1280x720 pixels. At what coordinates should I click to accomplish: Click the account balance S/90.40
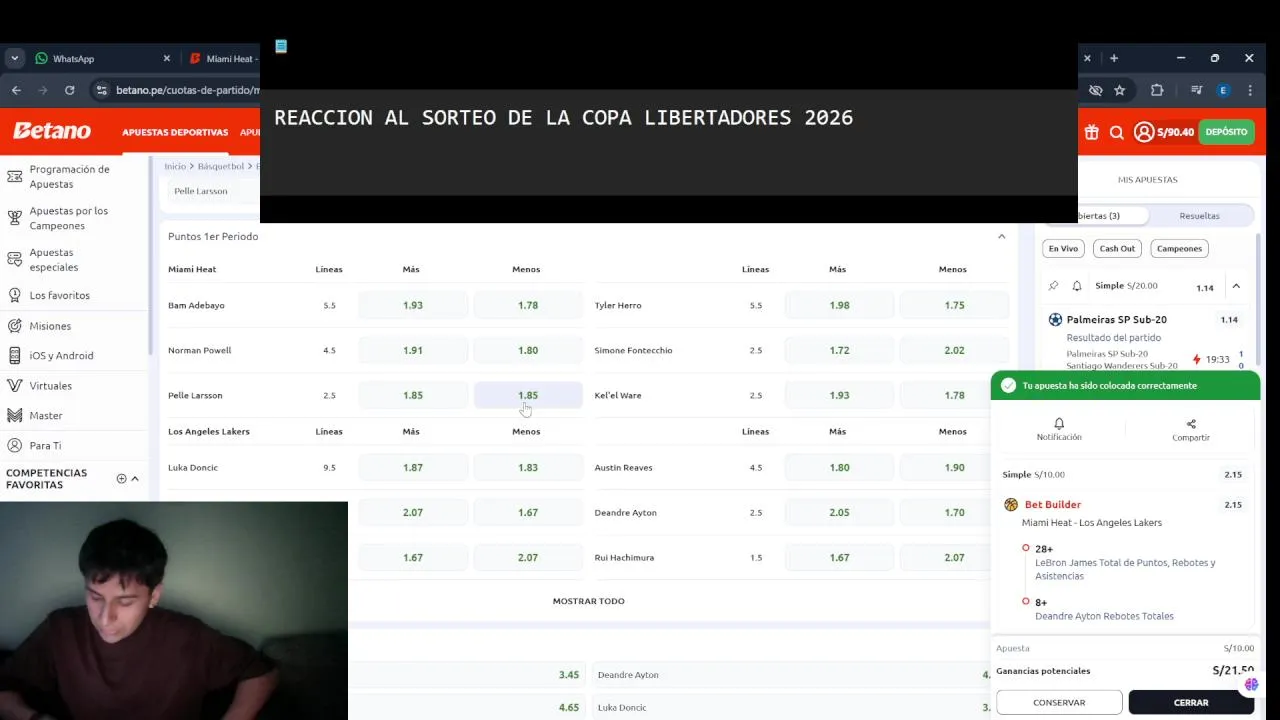(1175, 132)
